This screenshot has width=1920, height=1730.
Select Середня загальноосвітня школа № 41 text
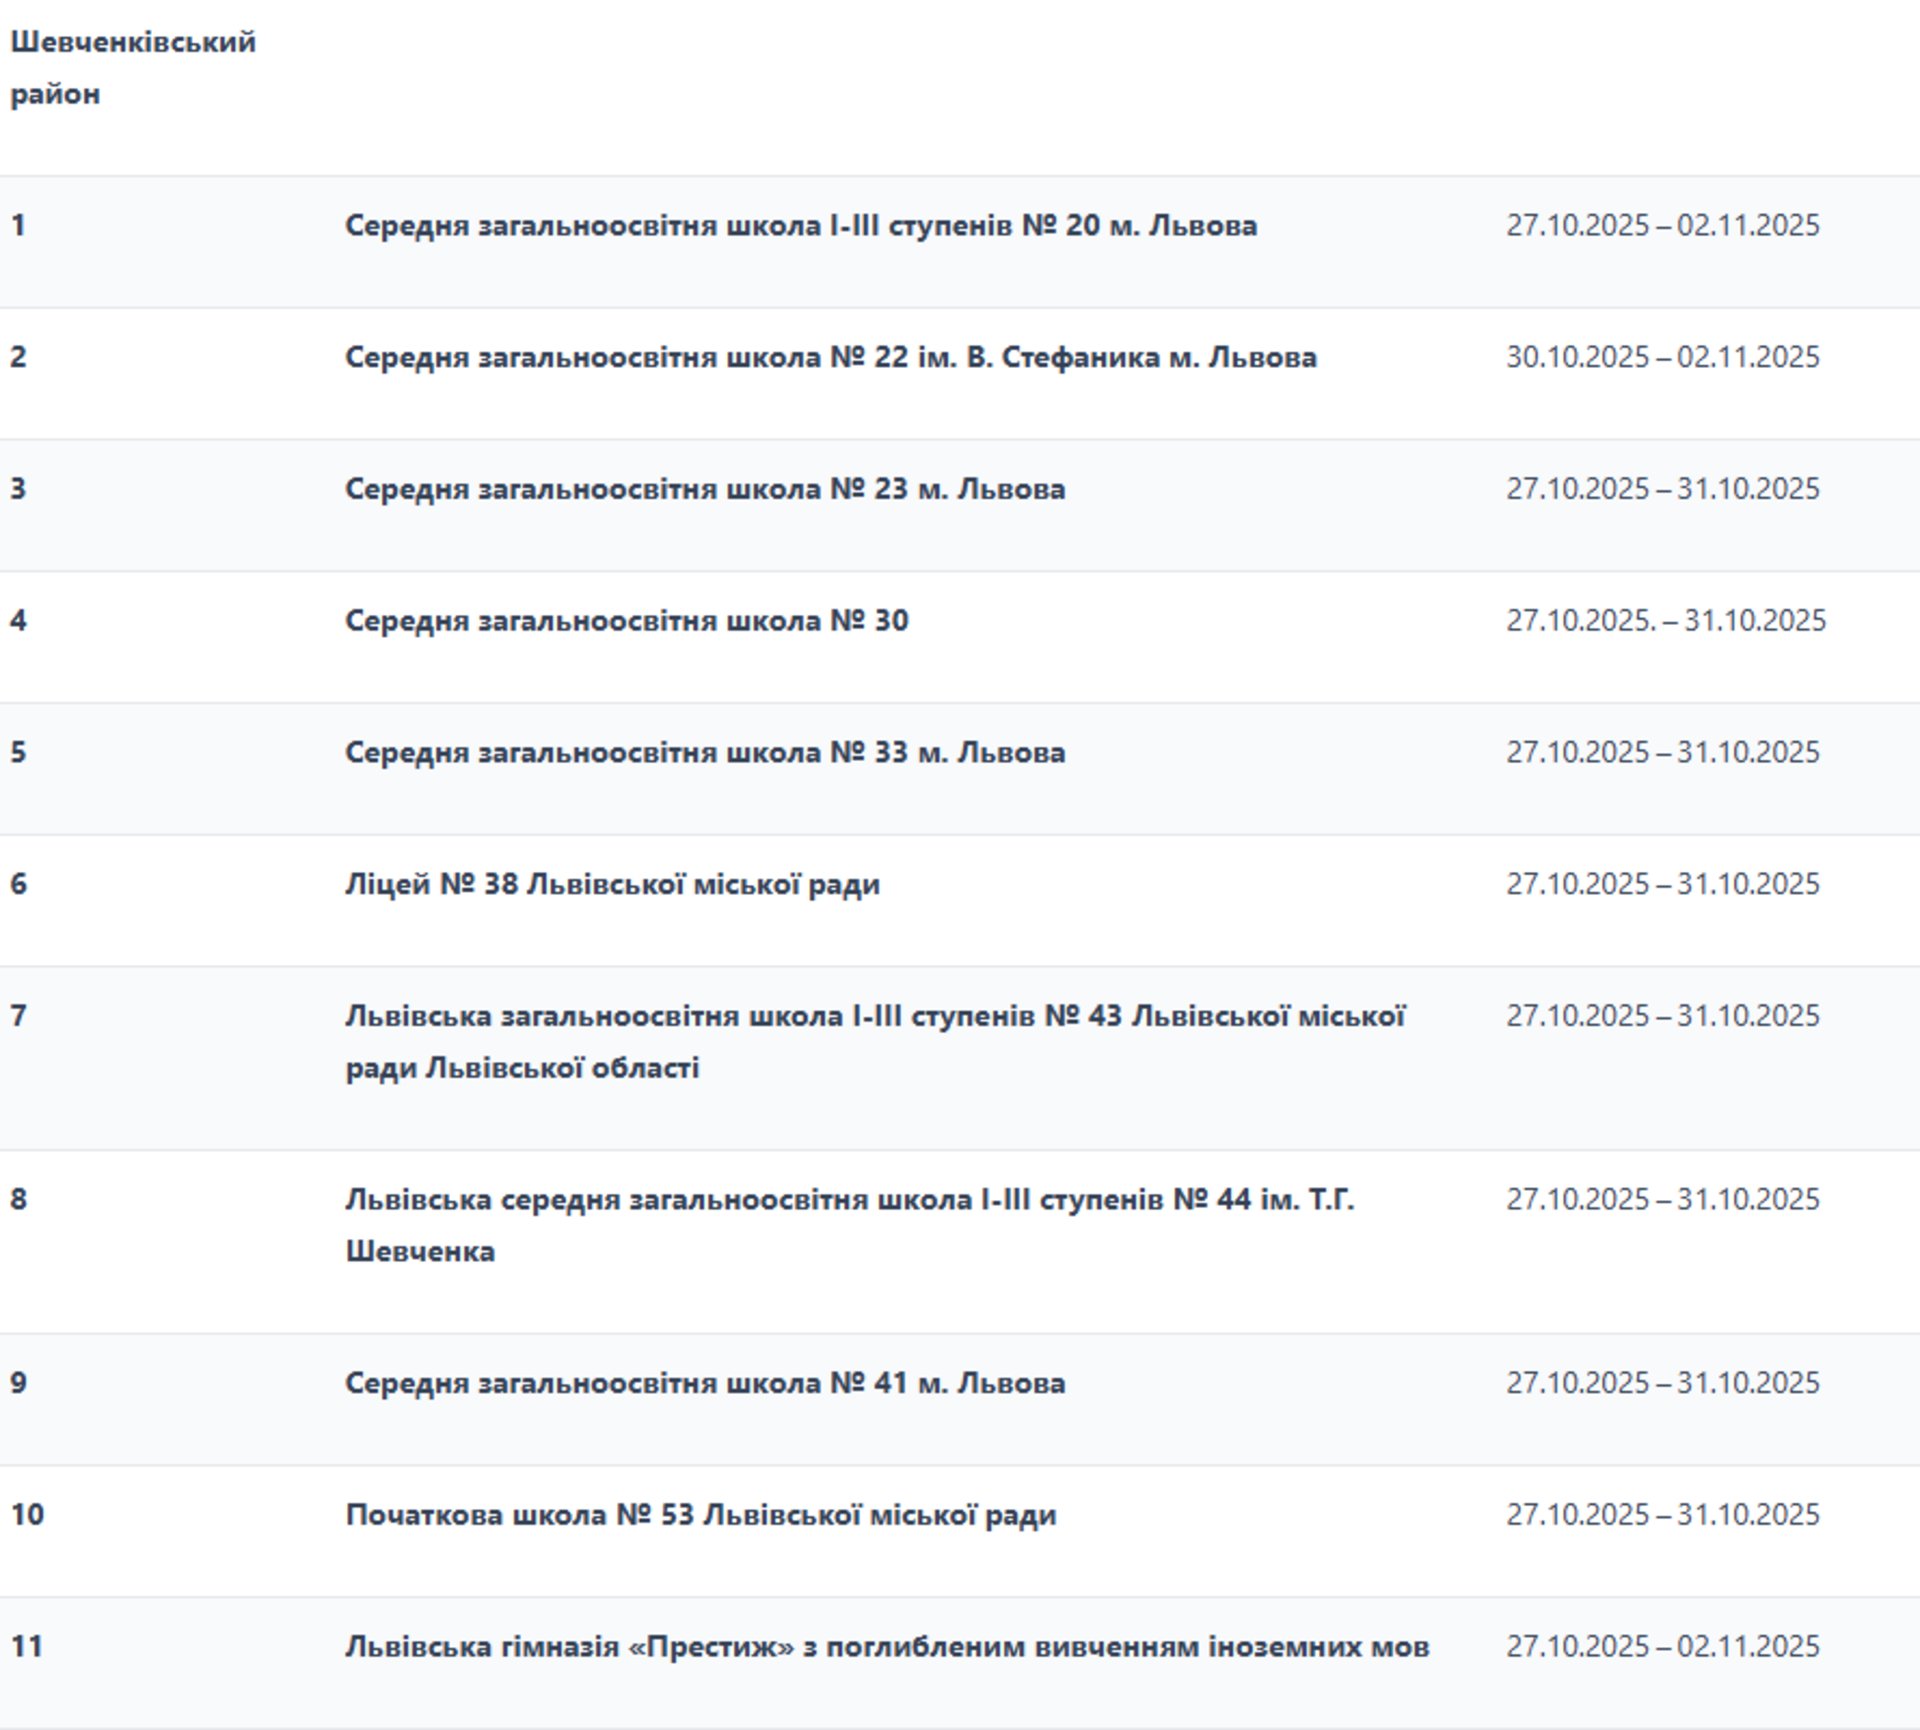click(x=704, y=1384)
